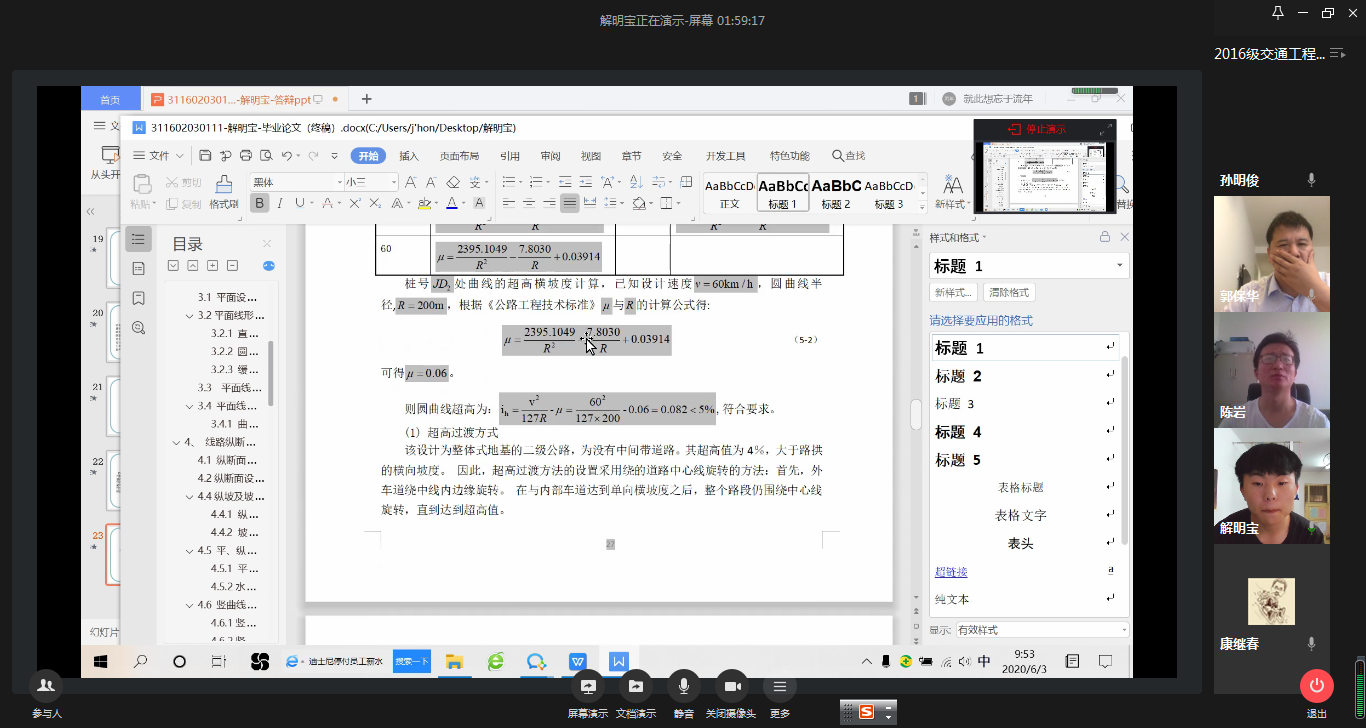Switch to the 审阅 ribbon tab
1366x728 pixels.
point(550,156)
